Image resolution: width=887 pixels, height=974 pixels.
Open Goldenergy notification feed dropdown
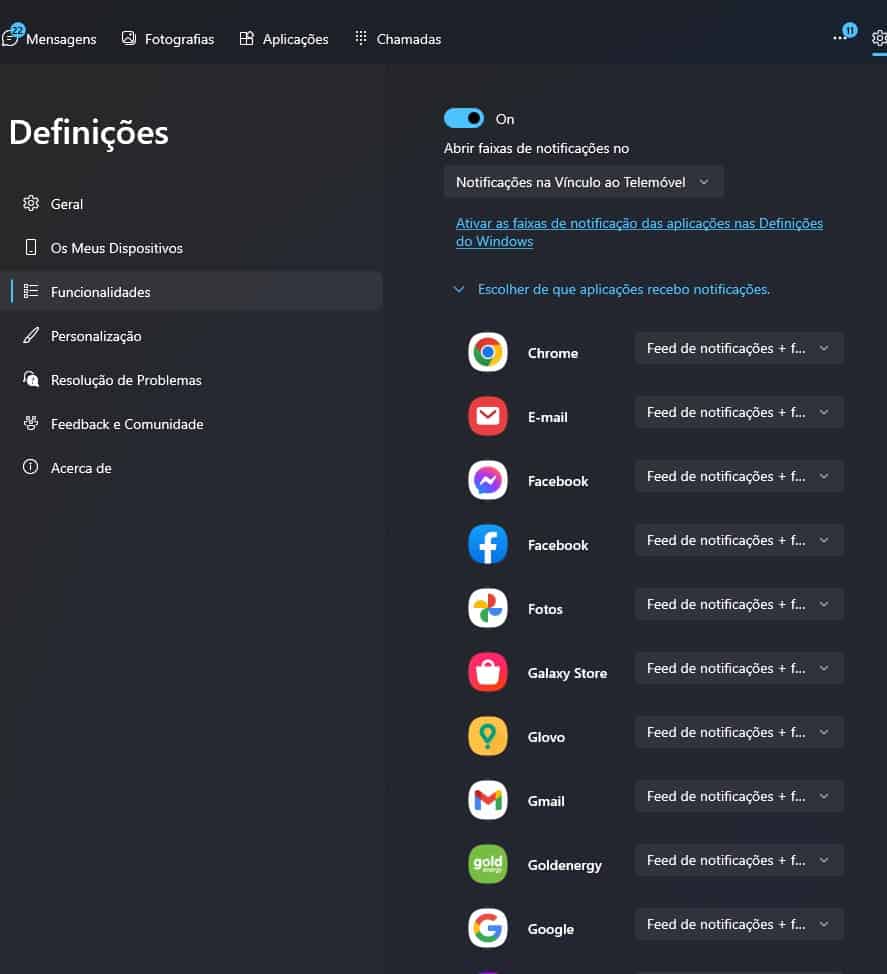coord(739,860)
